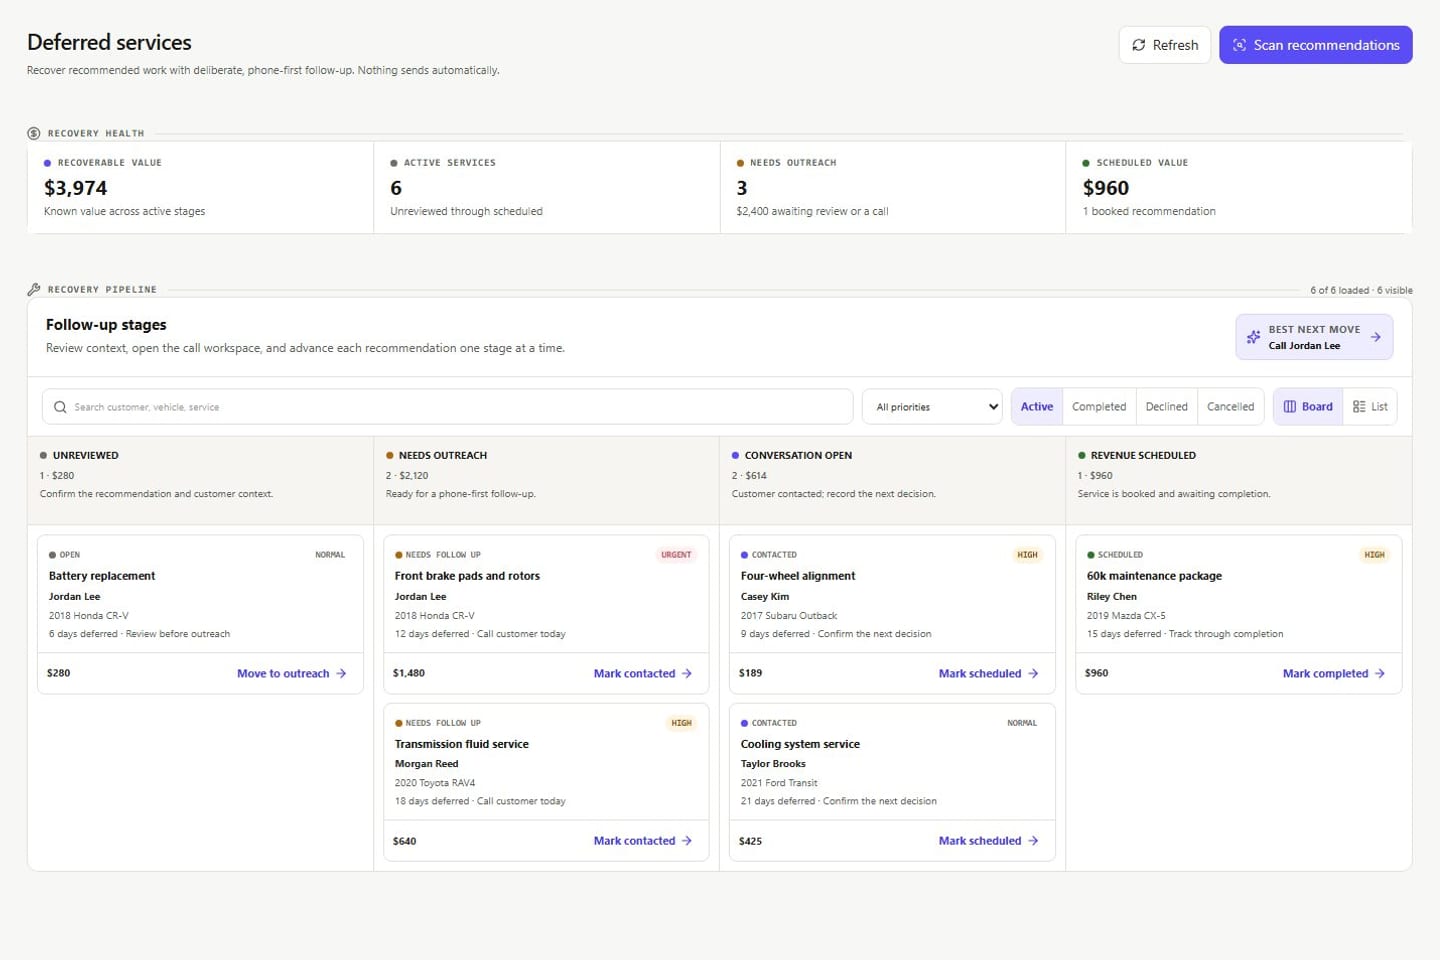
Task: Click arrow next to Mark completed
Action: click(x=1379, y=673)
